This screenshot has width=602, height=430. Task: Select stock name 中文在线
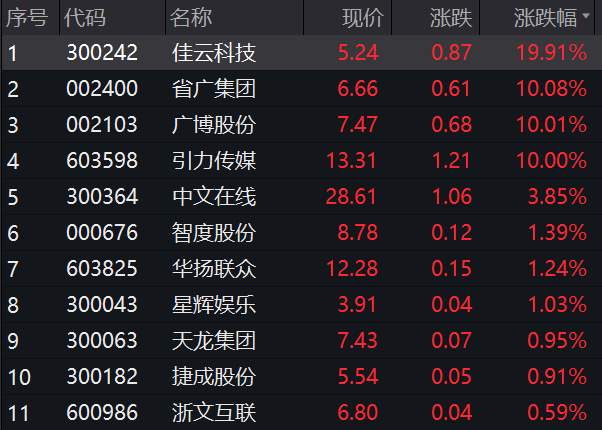[214, 197]
